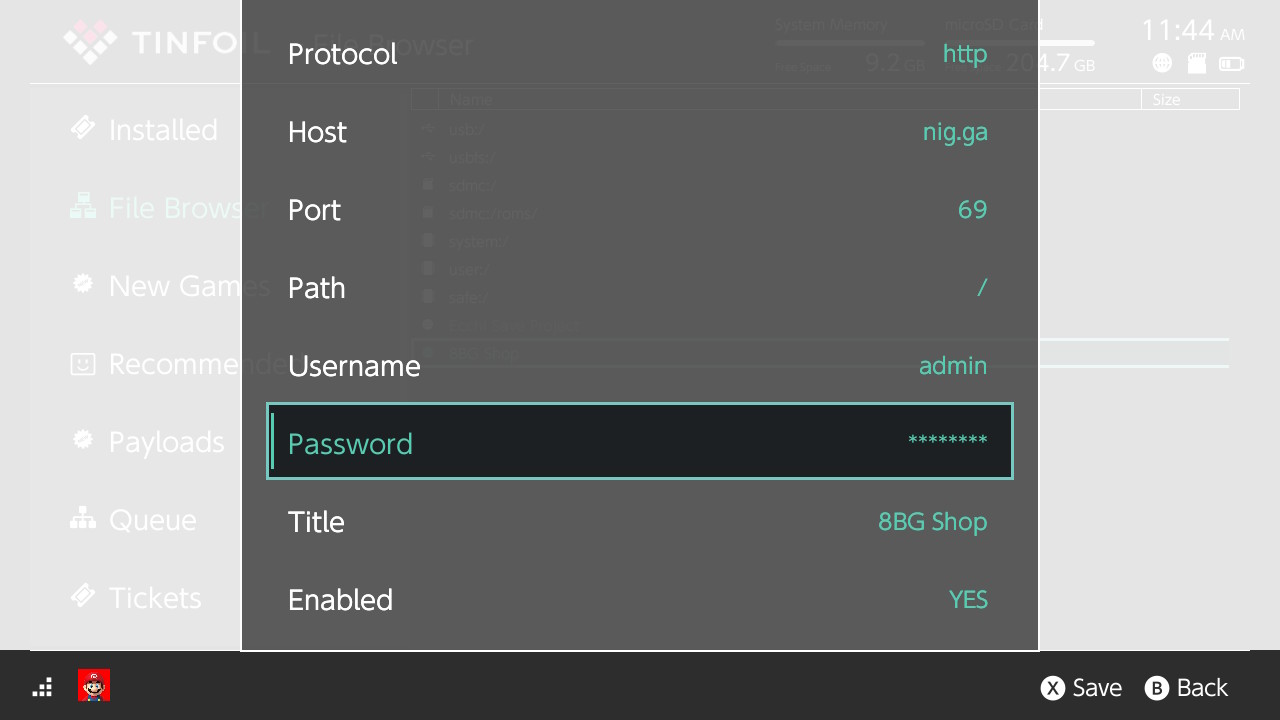Screen dimensions: 1280x720
Task: Click the globe network status icon
Action: pyautogui.click(x=1162, y=63)
